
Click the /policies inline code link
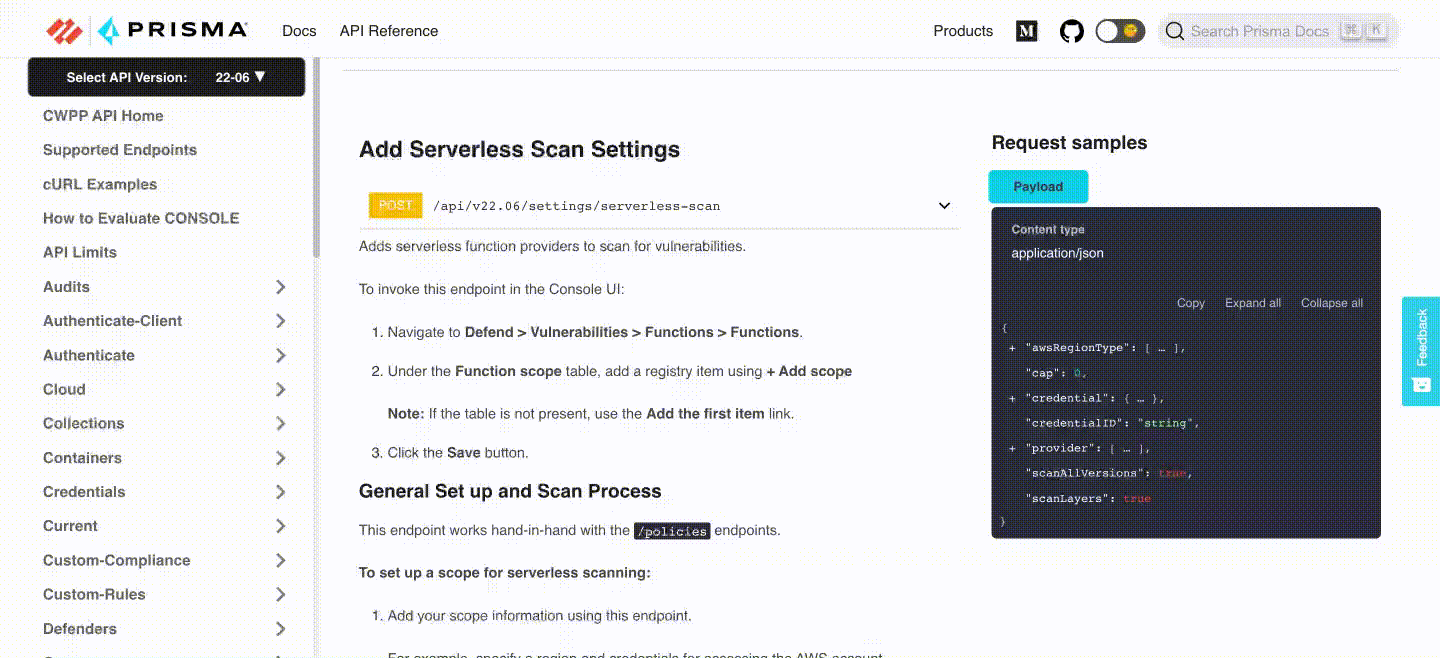[x=672, y=531]
